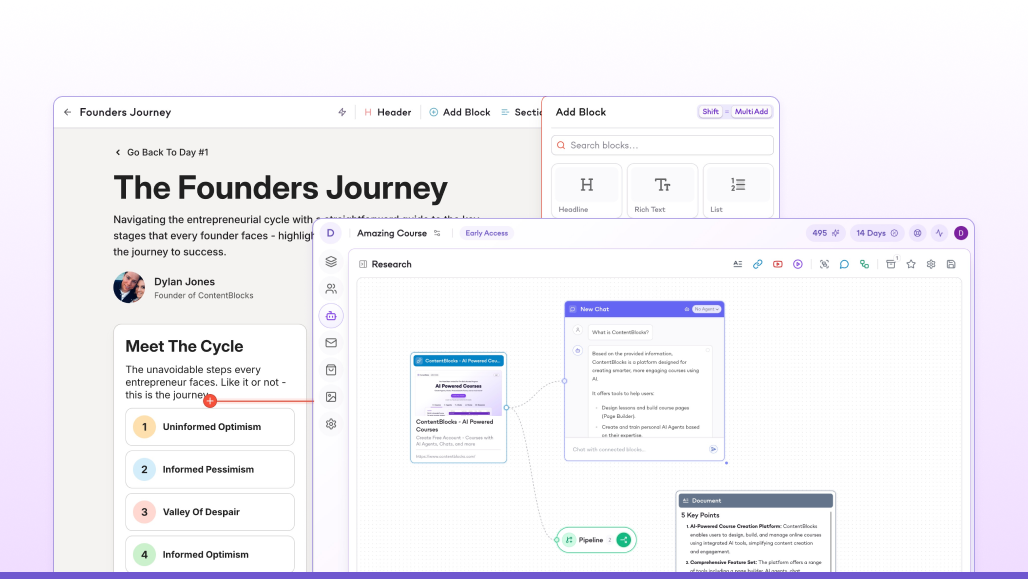The width and height of the screenshot is (1028, 579).
Task: Click the red plus insert-block marker
Action: pyautogui.click(x=210, y=401)
